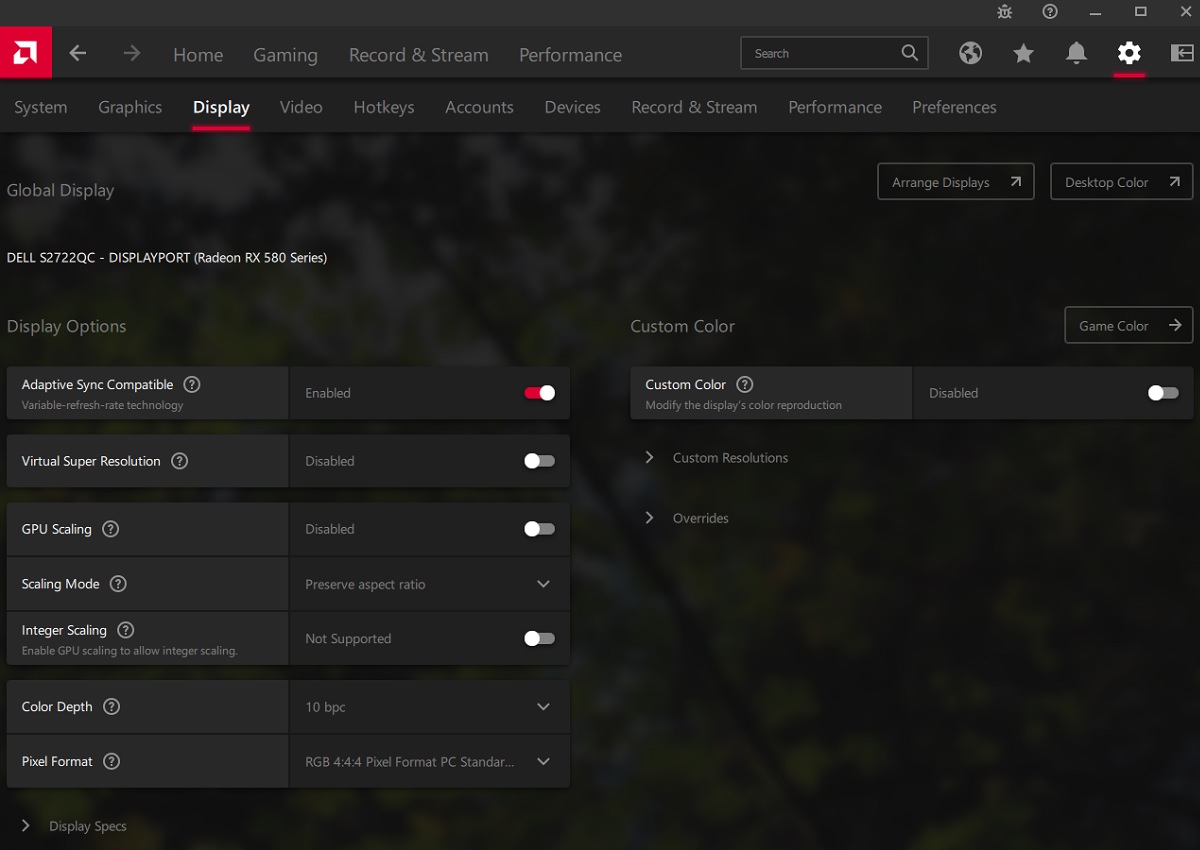The width and height of the screenshot is (1200, 850).
Task: Open settings gear icon
Action: pyautogui.click(x=1129, y=53)
